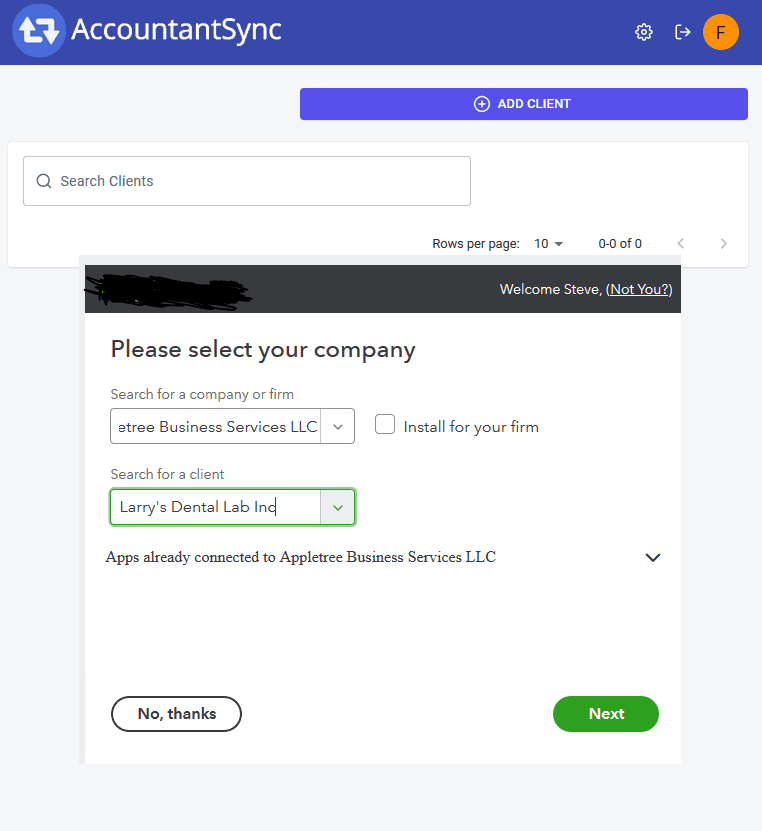Open the Not You? link
The image size is (762, 831).
[x=638, y=289]
